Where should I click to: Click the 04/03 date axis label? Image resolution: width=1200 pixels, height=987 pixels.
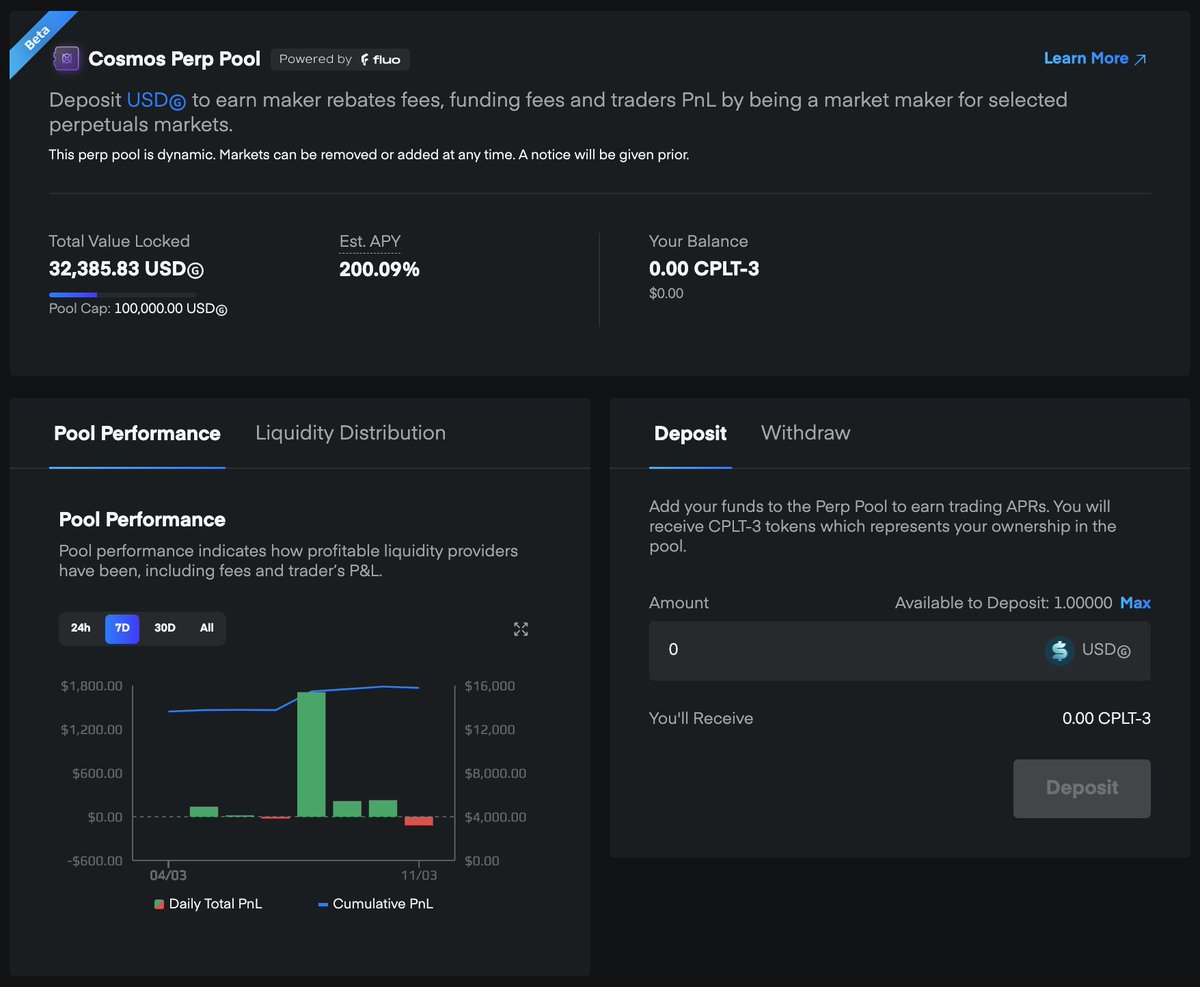click(168, 875)
